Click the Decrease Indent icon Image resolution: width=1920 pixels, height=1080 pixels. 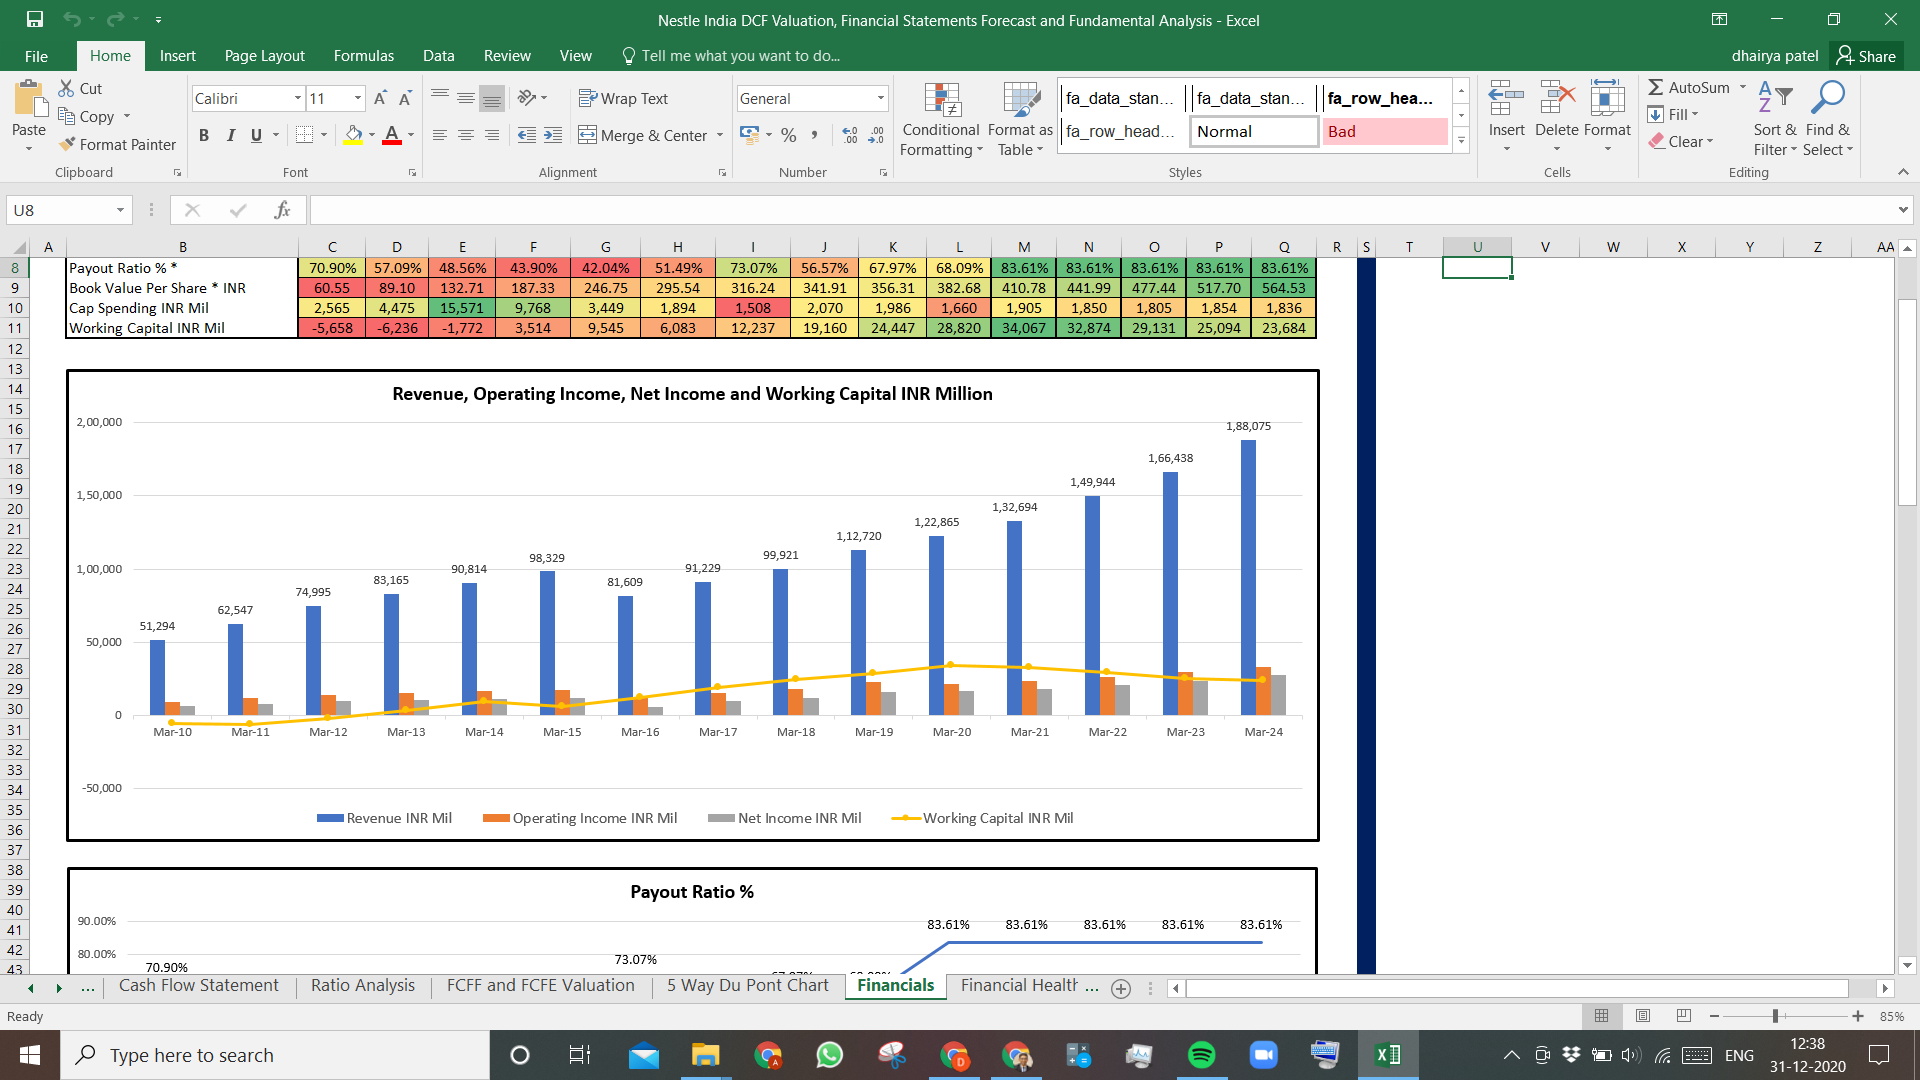(527, 135)
